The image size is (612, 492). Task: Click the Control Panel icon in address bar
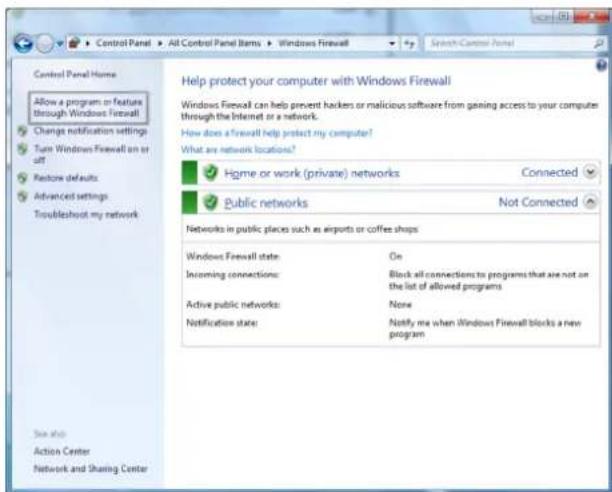(x=74, y=43)
